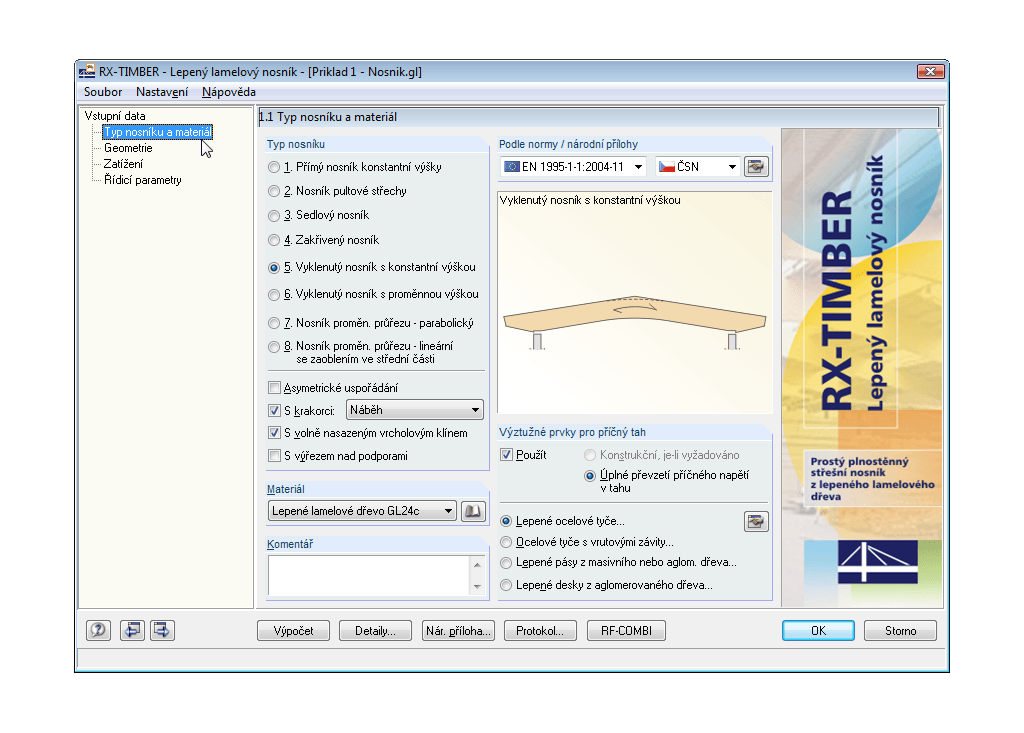Uncheck S volně nasazeným vrcholovým klínem

272,432
